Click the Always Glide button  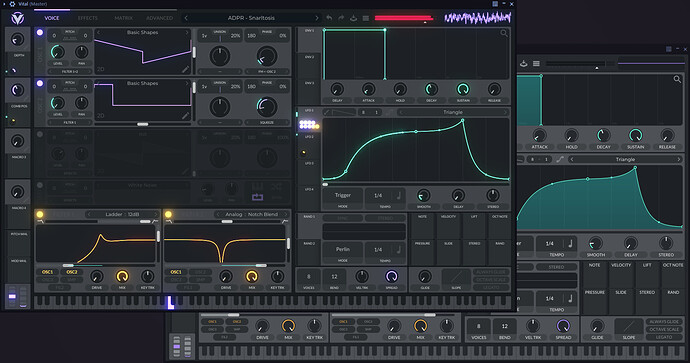491,272
